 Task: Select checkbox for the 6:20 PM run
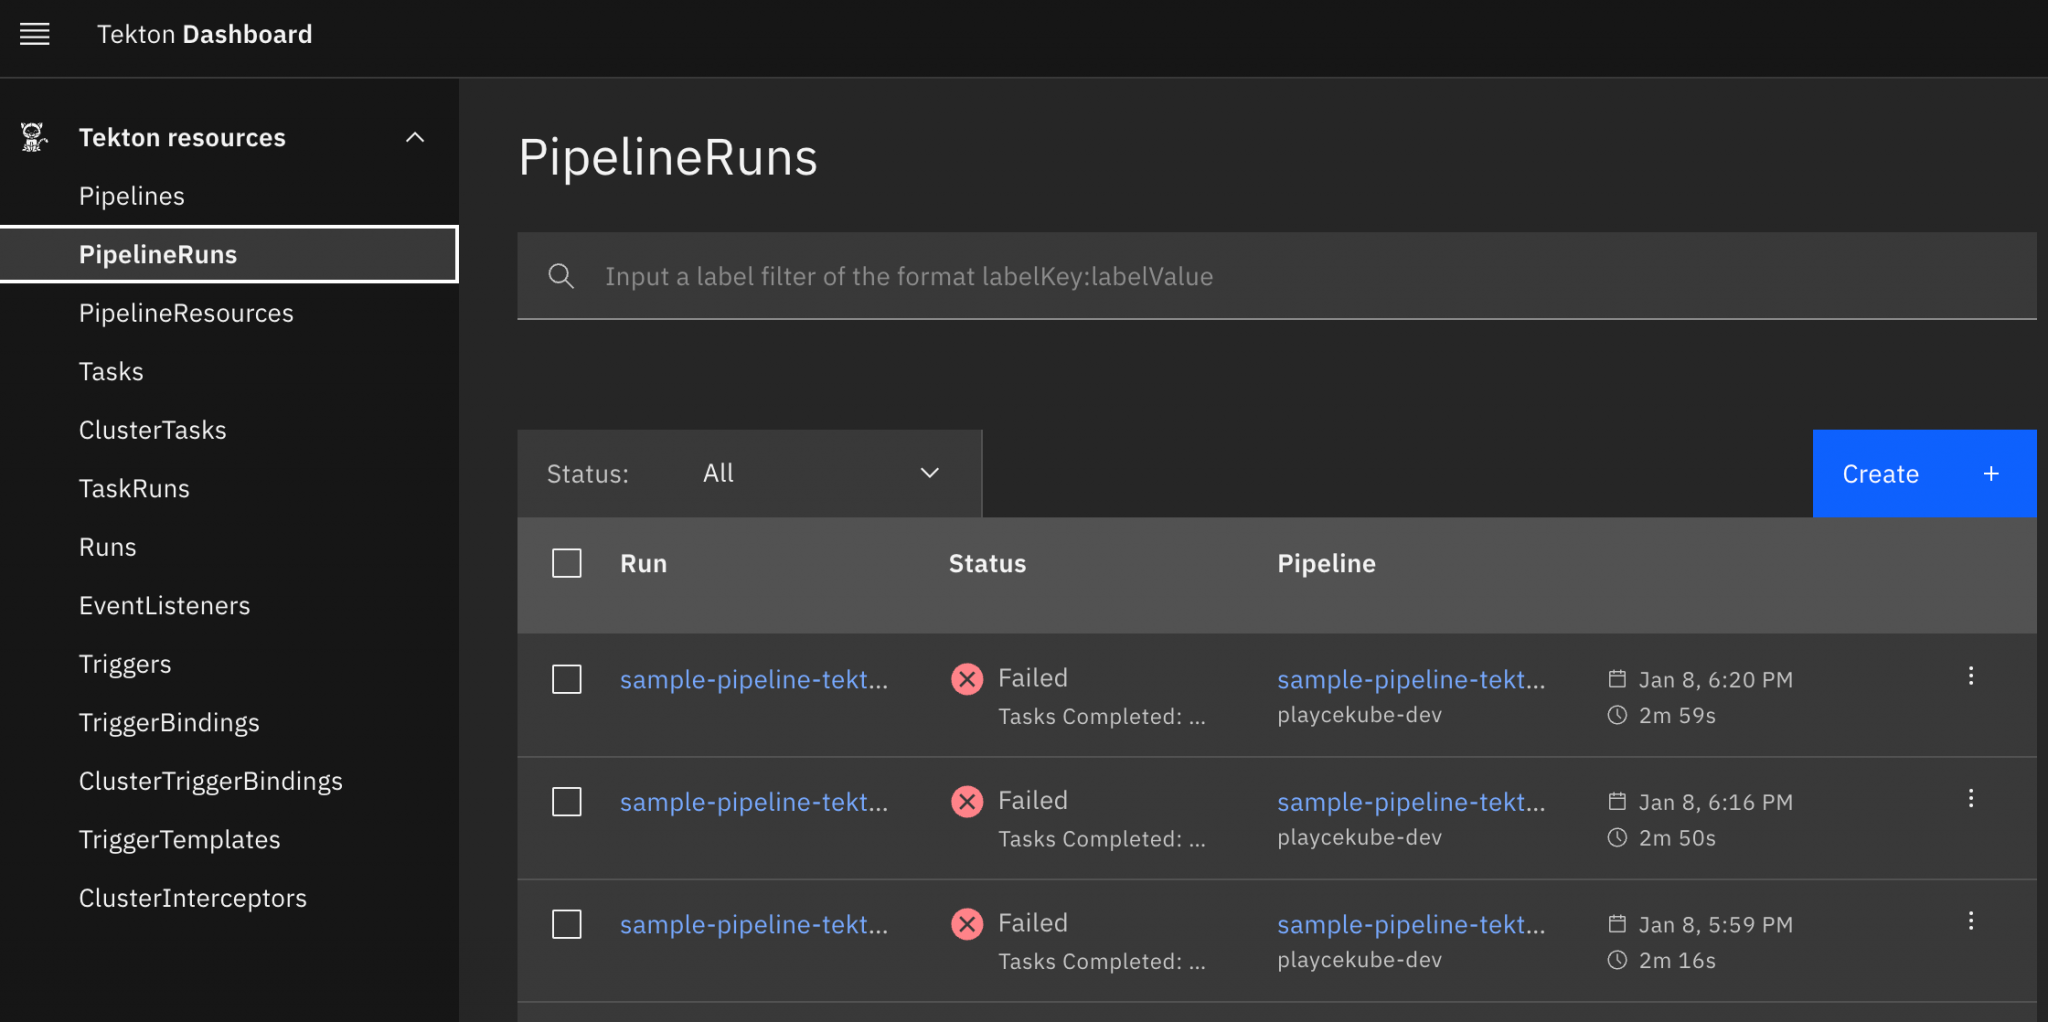[x=567, y=680]
